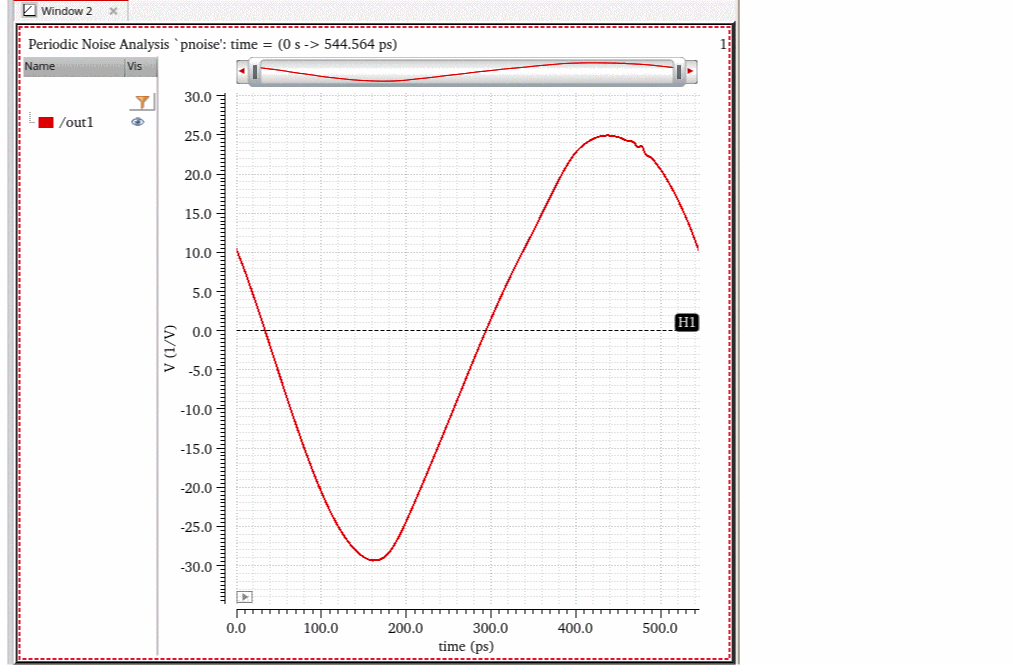1013x665 pixels.
Task: Click the 30.0 y-axis tick value
Action: pos(198,97)
